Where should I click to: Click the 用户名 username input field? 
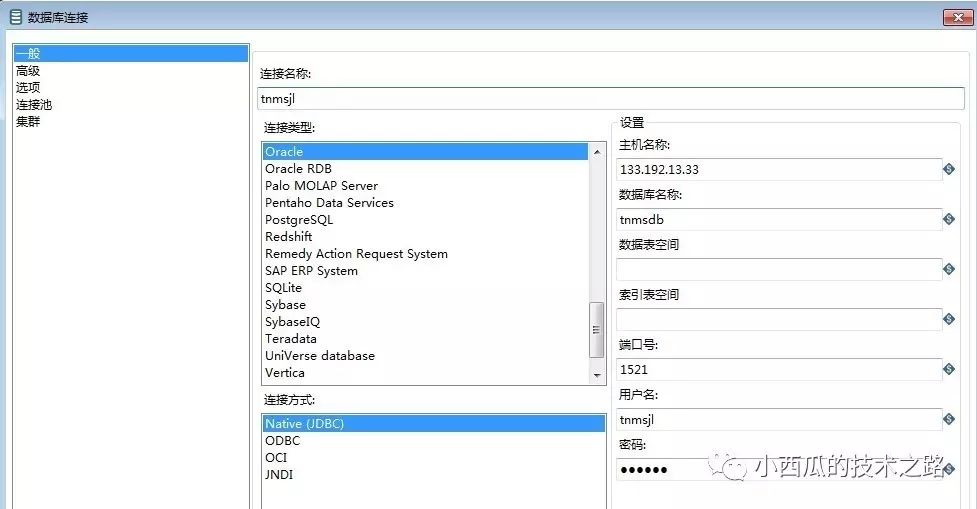(x=779, y=419)
